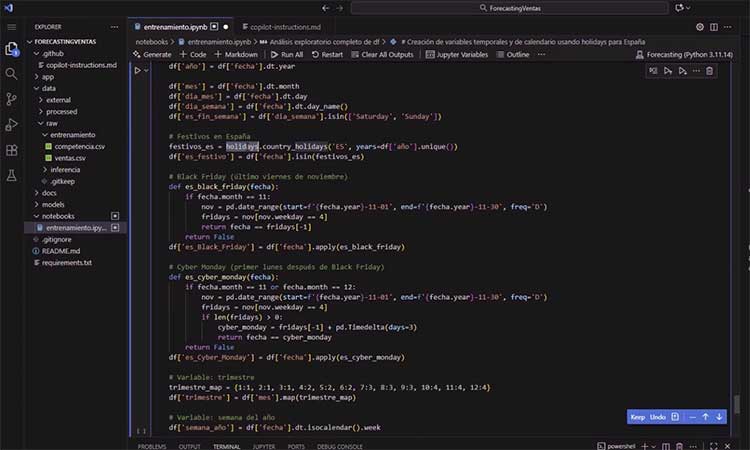Restart the notebook kernel
This screenshot has height=450, width=750.
pos(327,55)
